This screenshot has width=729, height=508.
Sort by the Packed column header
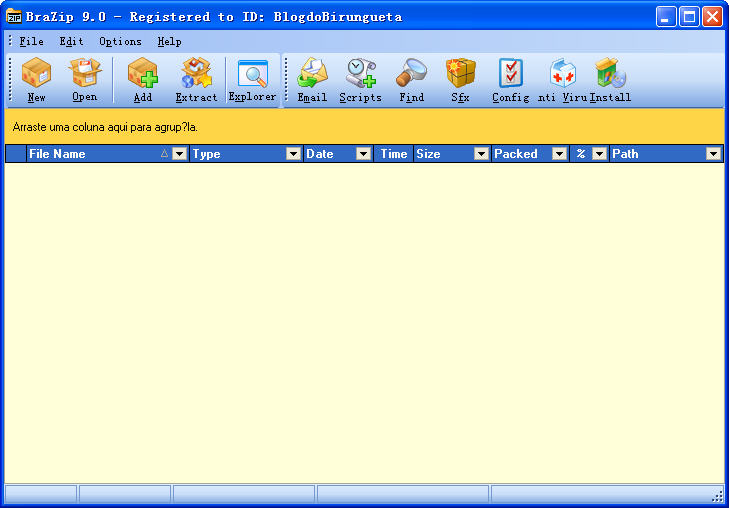tap(517, 154)
